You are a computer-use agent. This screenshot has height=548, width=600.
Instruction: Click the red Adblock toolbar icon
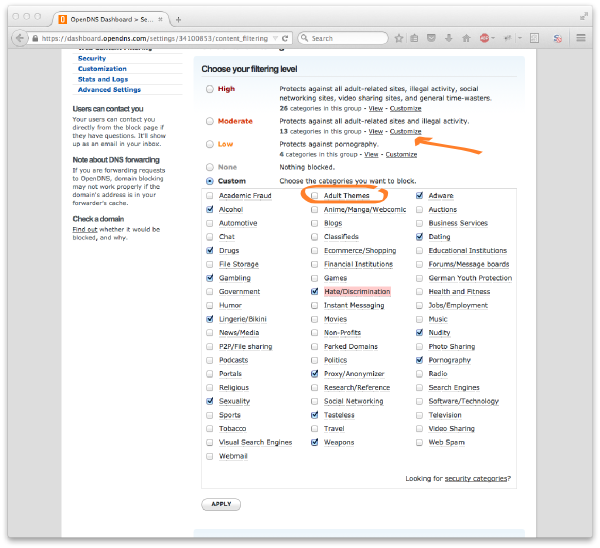pos(484,38)
